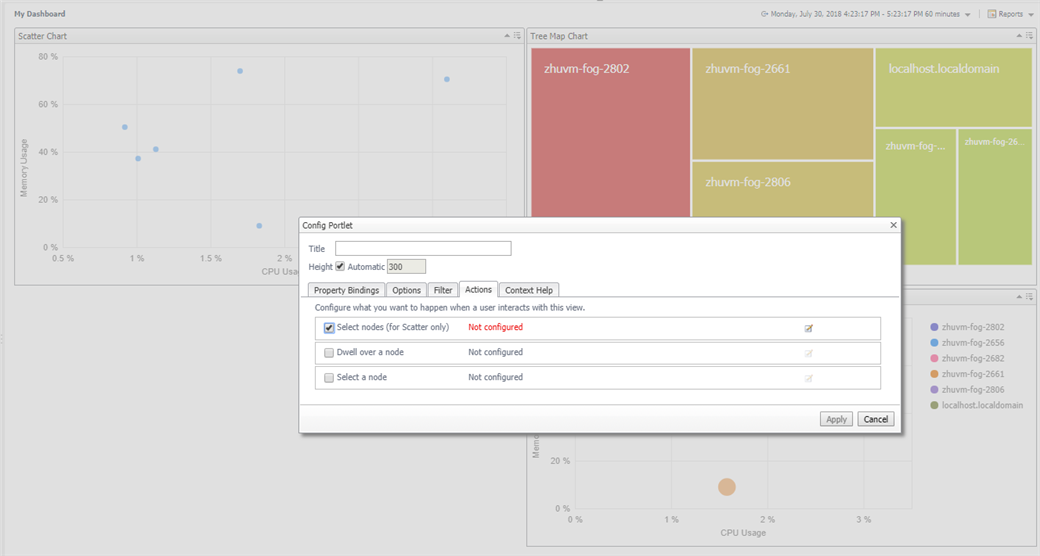Open the Tree Map Chart portlet options menu icon
Image resolution: width=1040 pixels, height=556 pixels.
click(x=1029, y=36)
